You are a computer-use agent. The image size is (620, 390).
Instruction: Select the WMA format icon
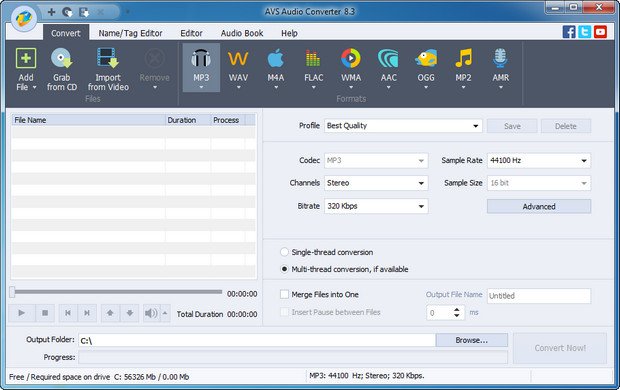[x=351, y=58]
